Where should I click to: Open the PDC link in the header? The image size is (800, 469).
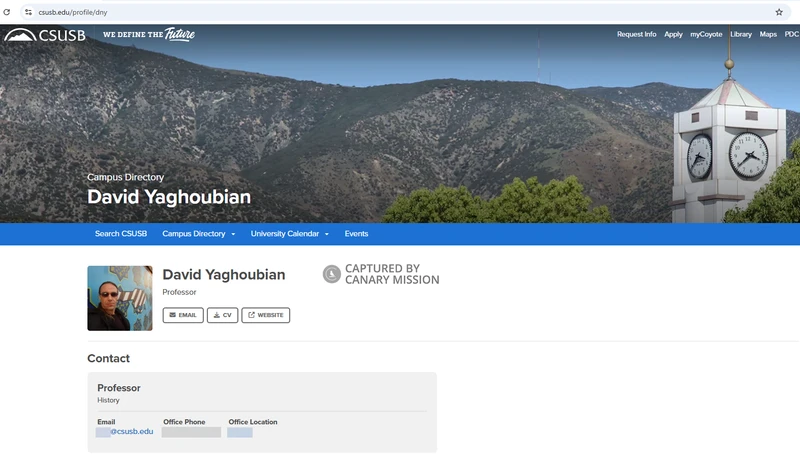point(791,34)
